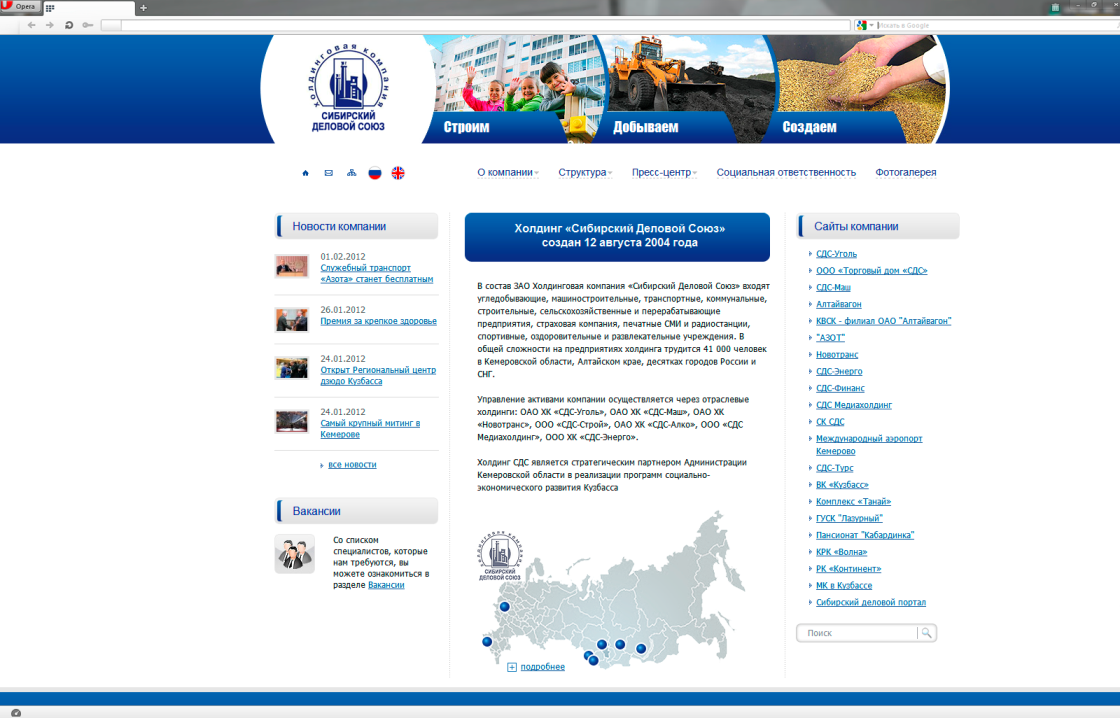Click the Вакансии people icon

(x=294, y=554)
